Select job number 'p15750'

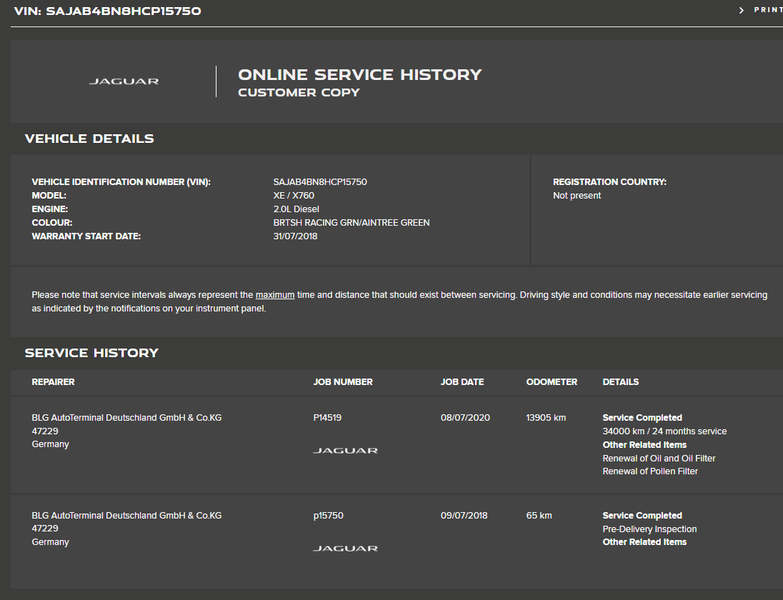(x=329, y=516)
